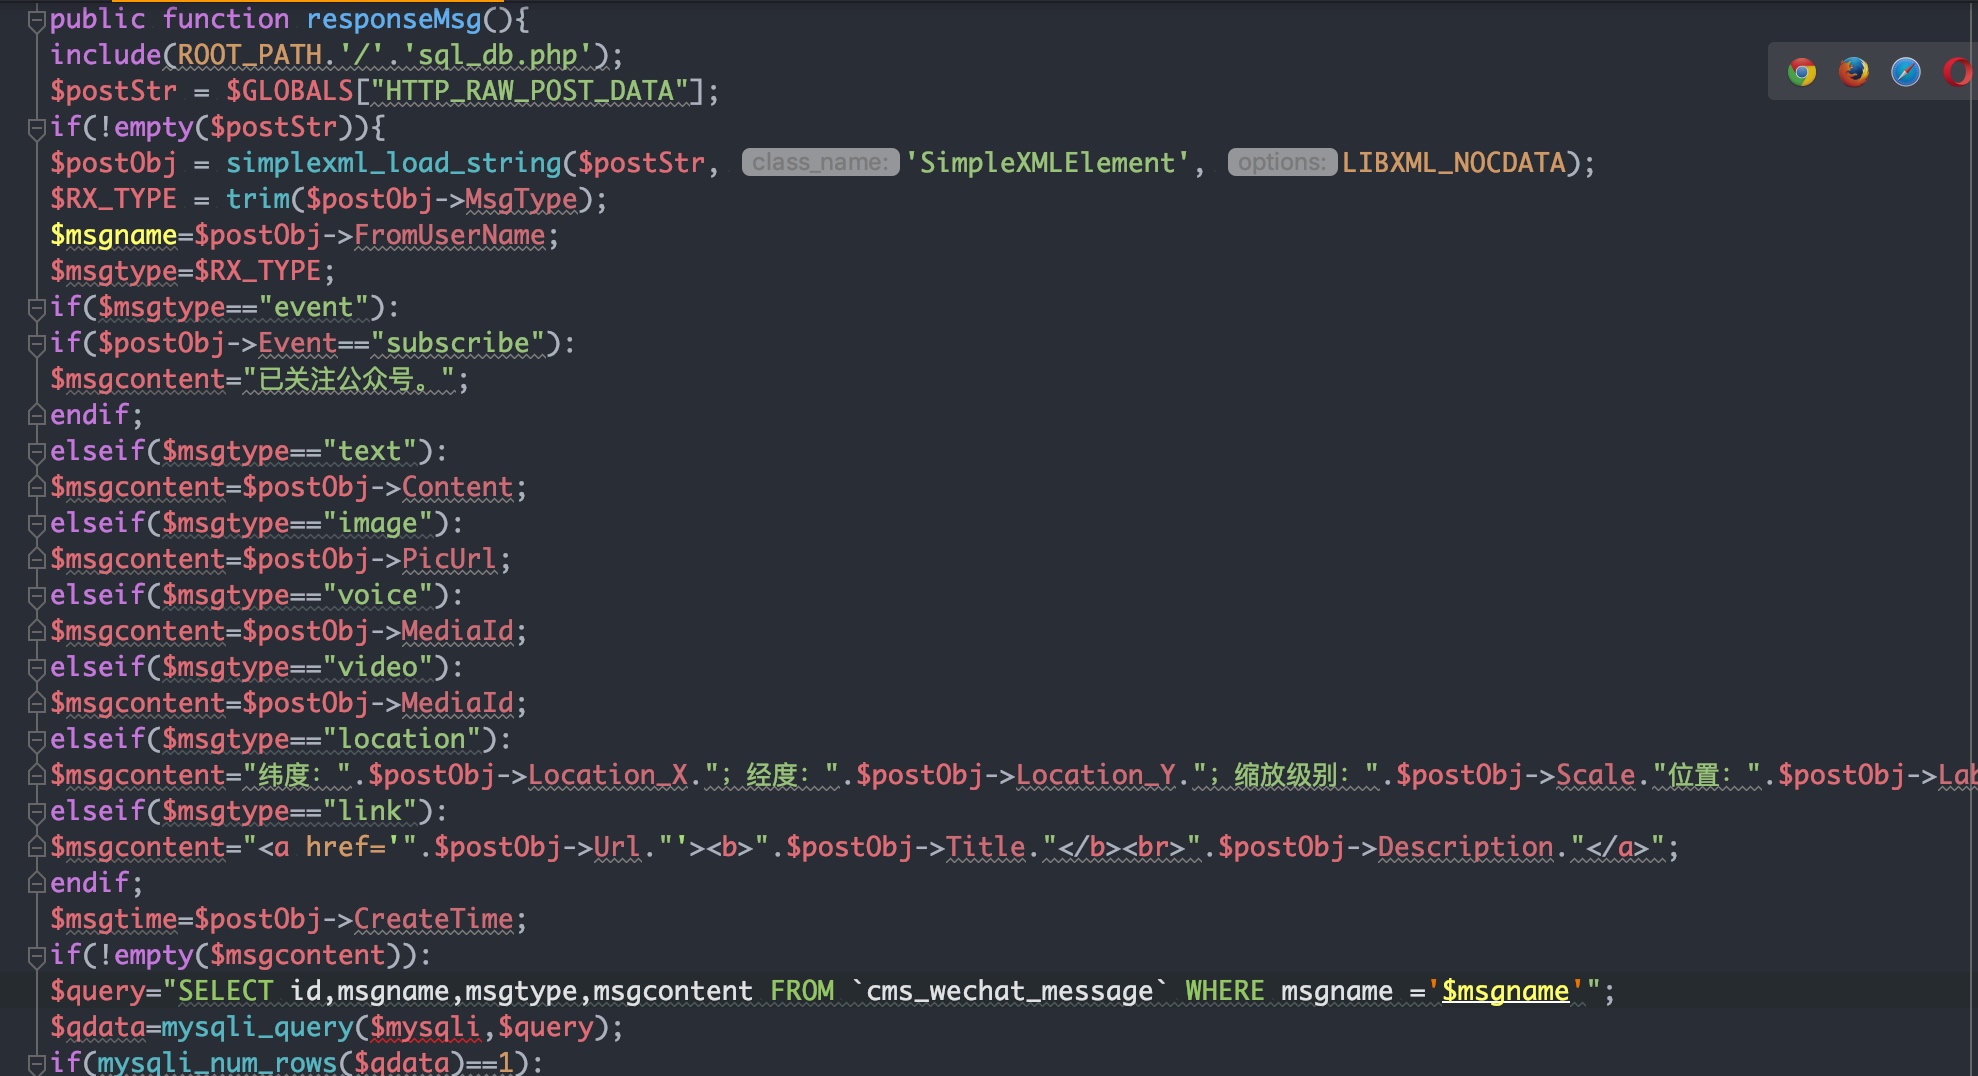Place cursor on the FromUserName property
The image size is (1978, 1076).
(449, 235)
